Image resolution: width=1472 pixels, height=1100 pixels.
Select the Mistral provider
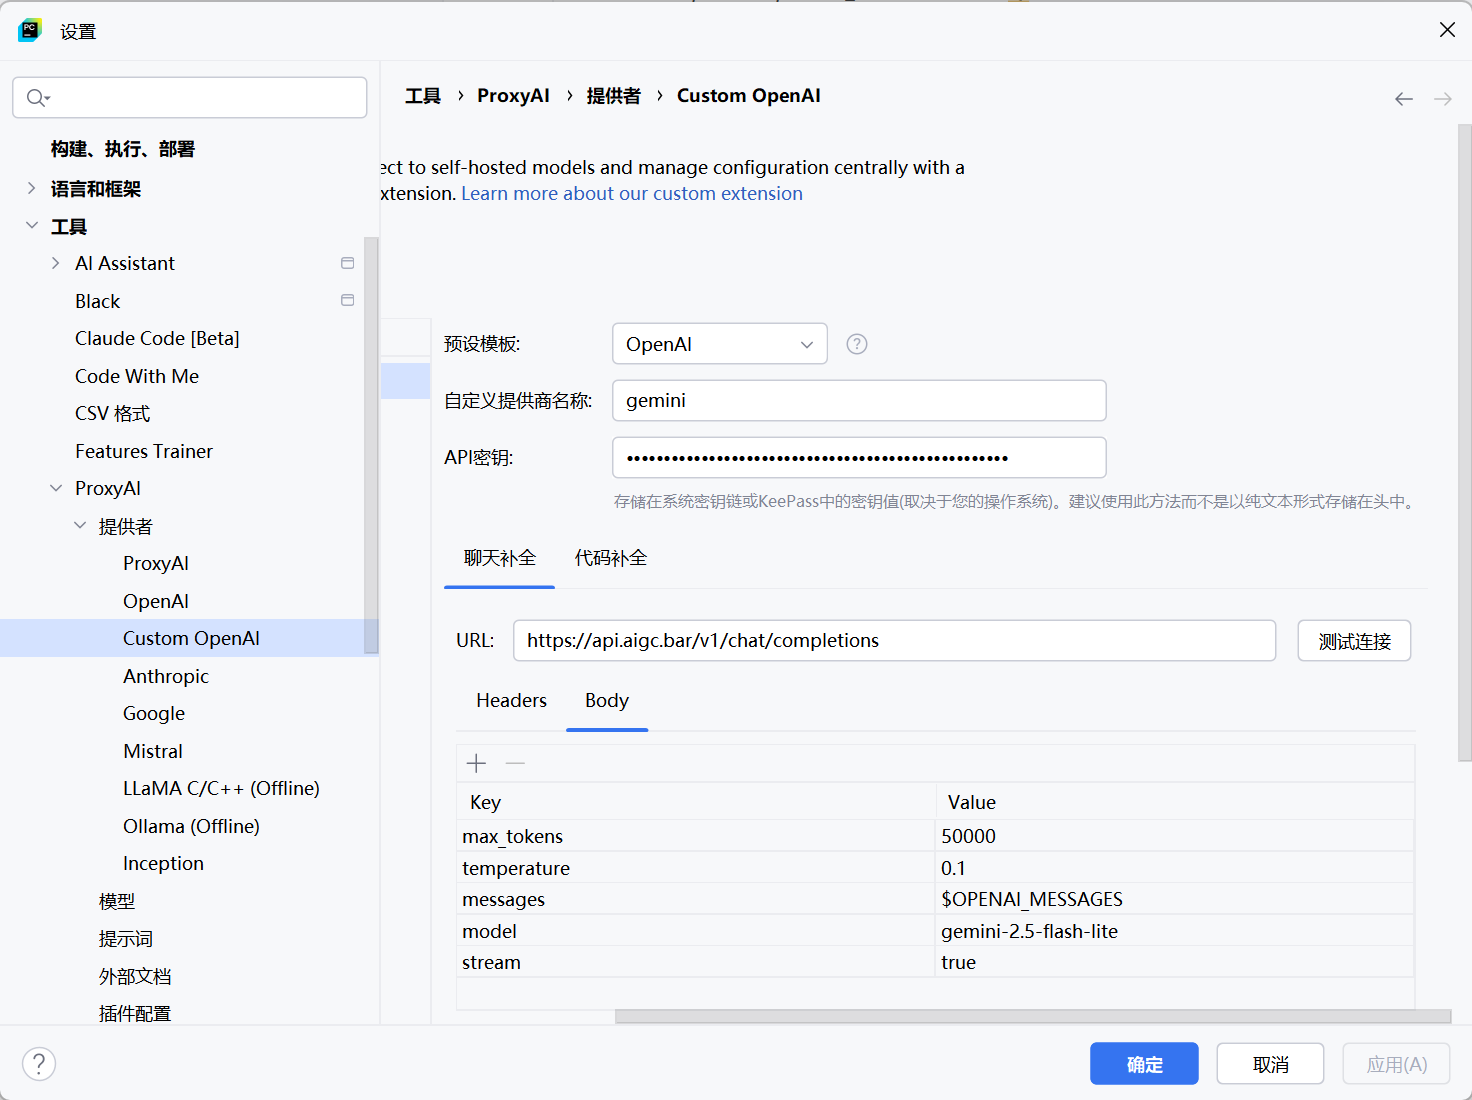point(153,751)
